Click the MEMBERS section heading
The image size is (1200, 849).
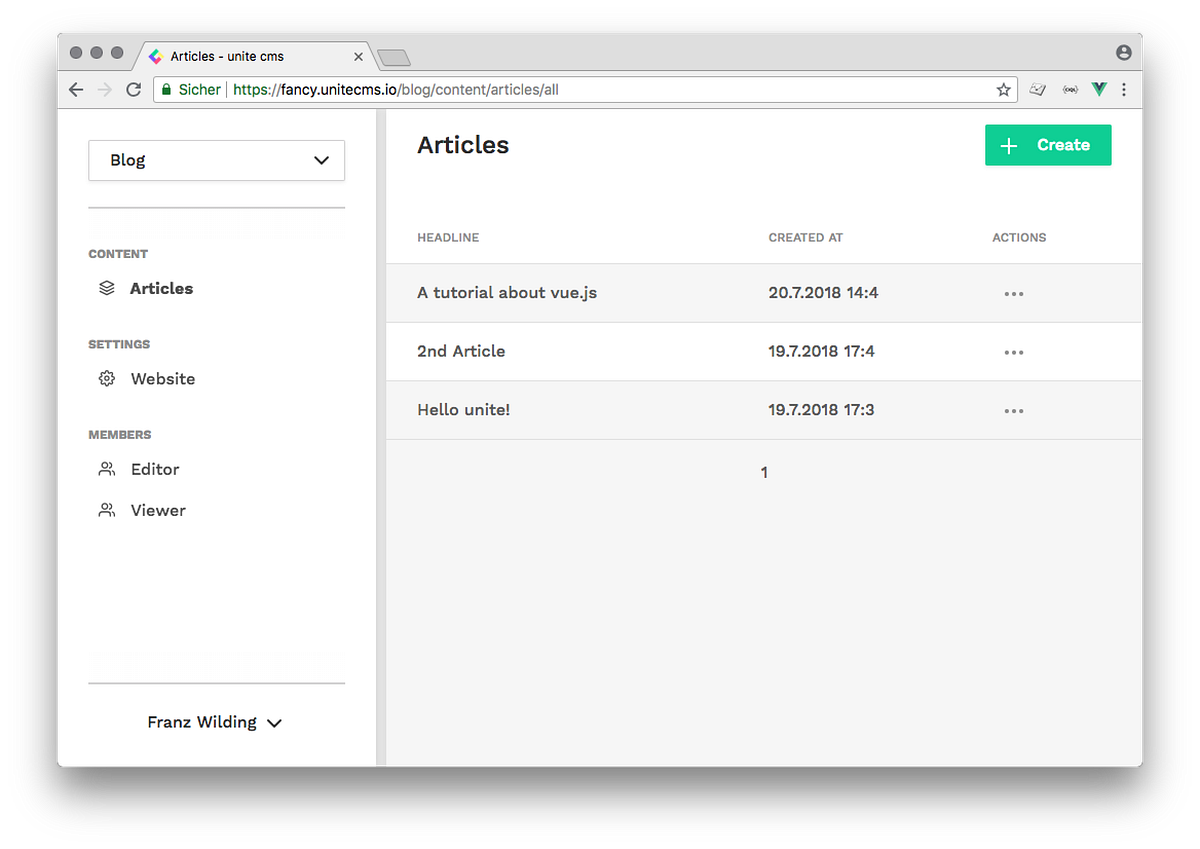coord(119,434)
